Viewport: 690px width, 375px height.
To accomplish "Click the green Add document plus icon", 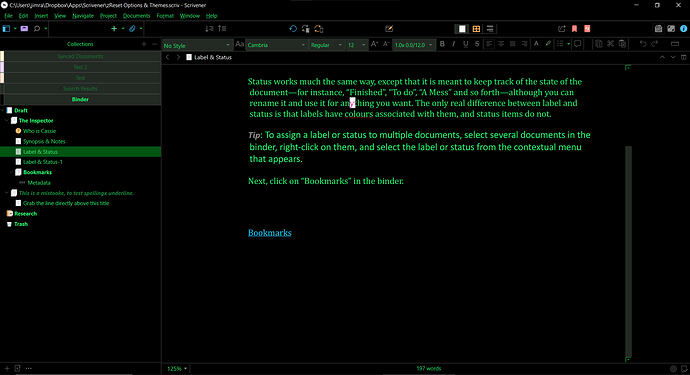I will (114, 29).
